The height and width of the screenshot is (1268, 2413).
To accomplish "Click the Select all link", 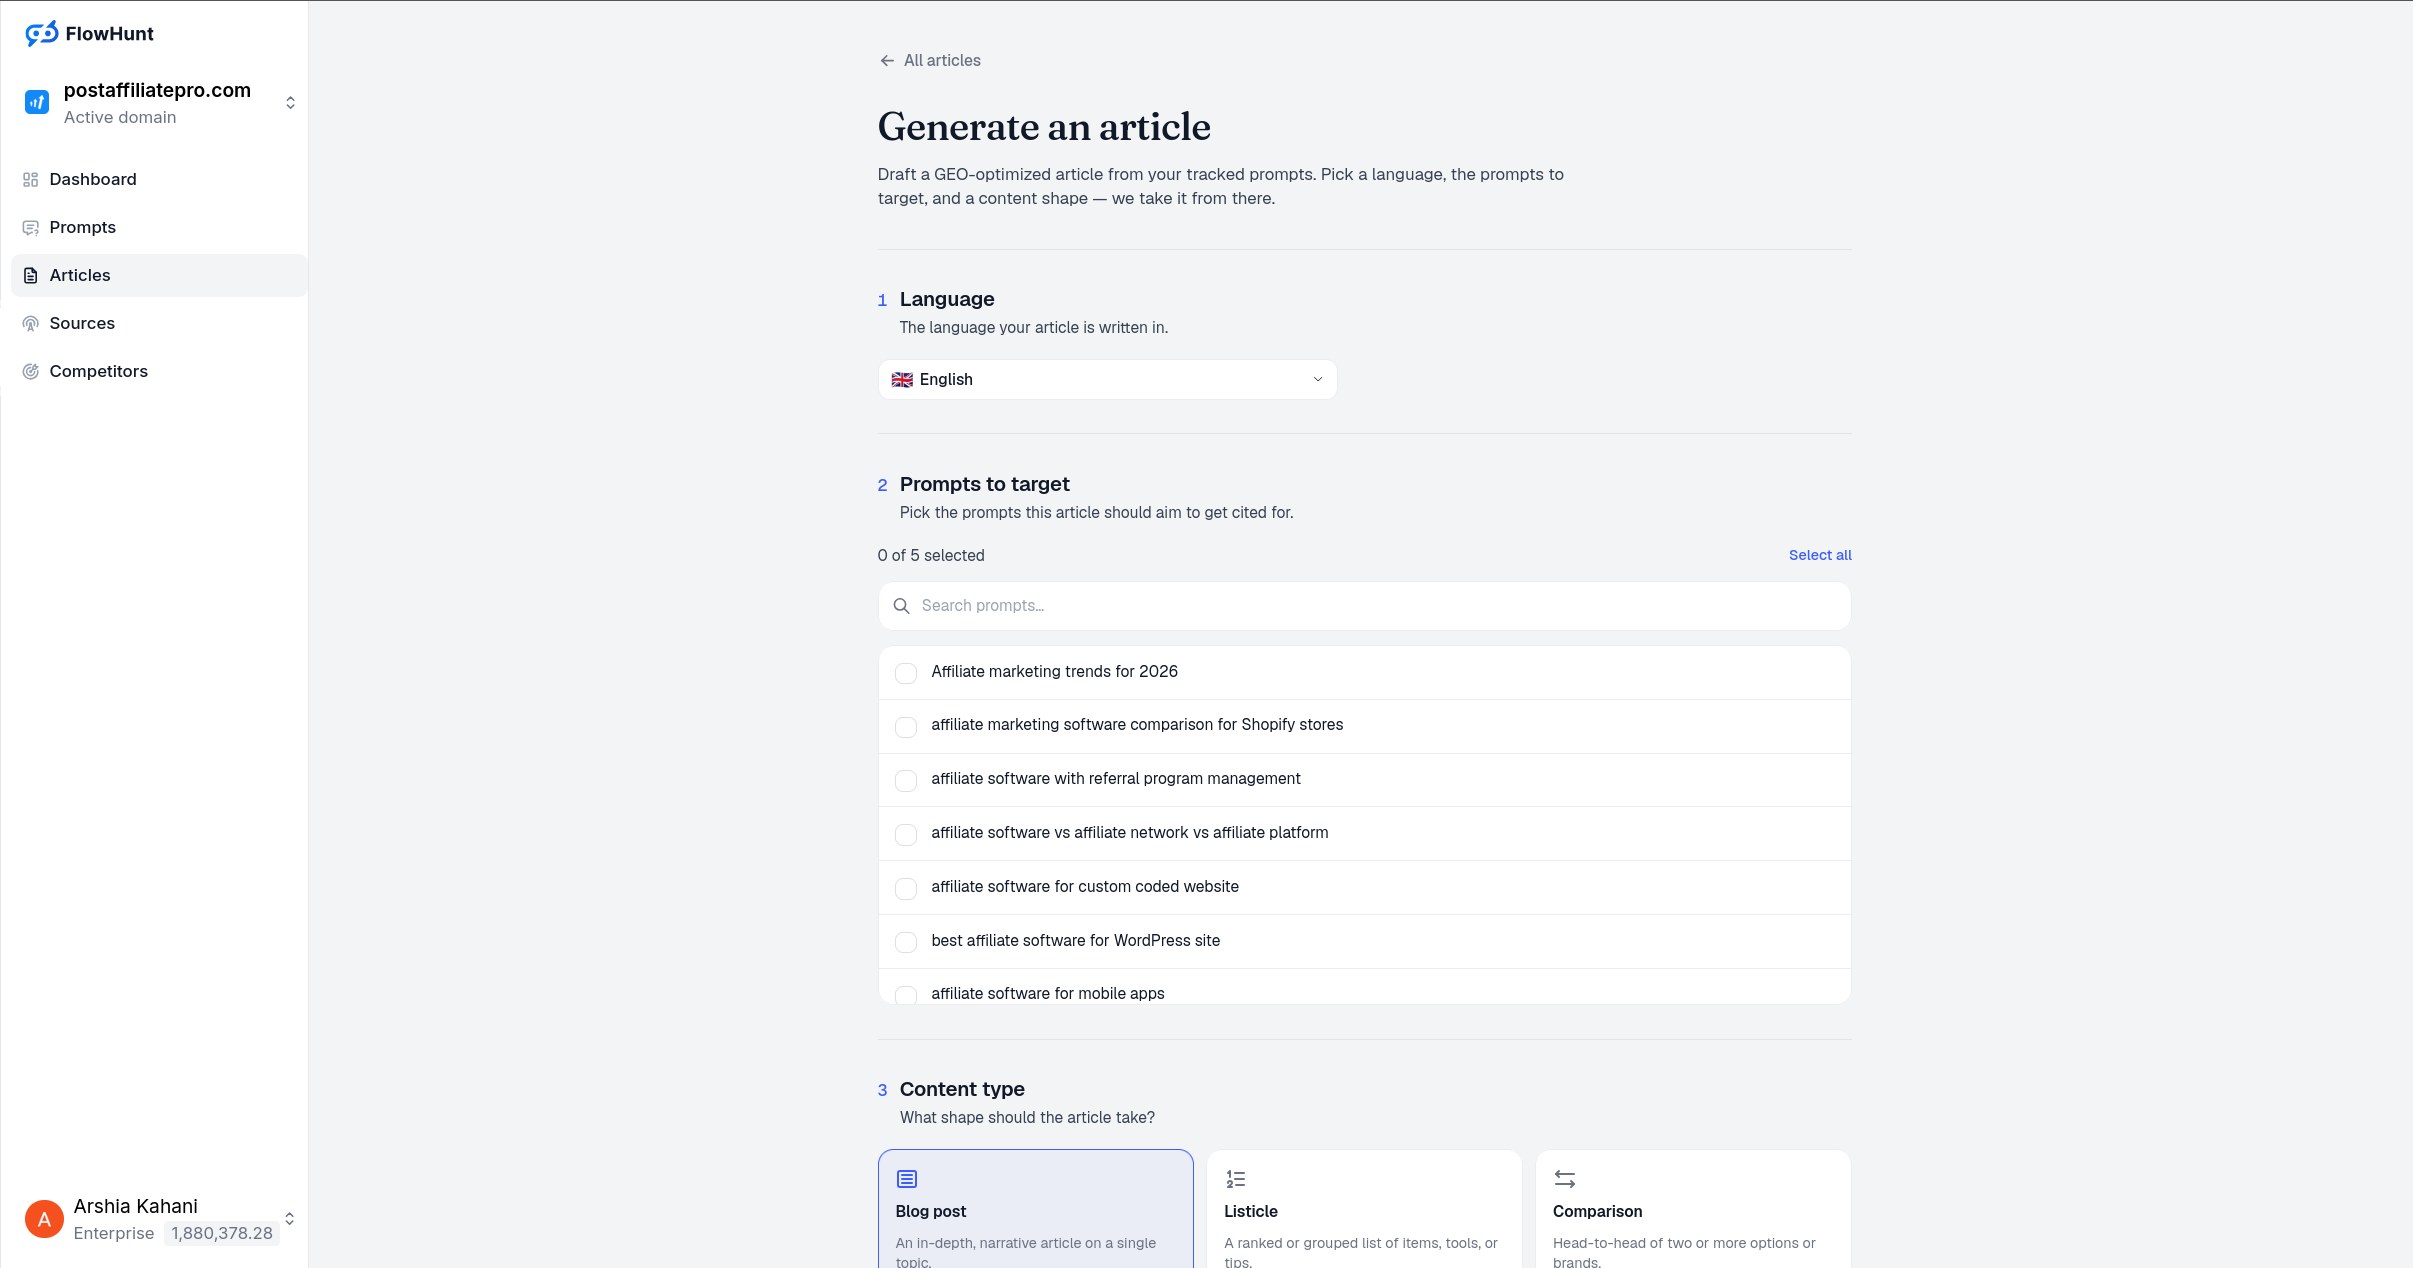I will [1820, 556].
